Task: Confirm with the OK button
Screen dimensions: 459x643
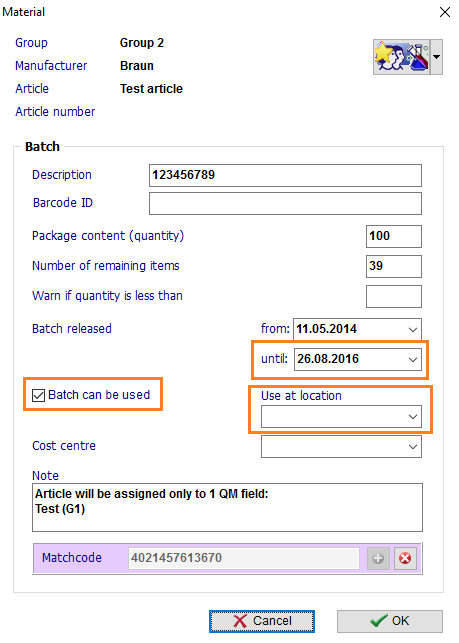Action: pyautogui.click(x=390, y=621)
